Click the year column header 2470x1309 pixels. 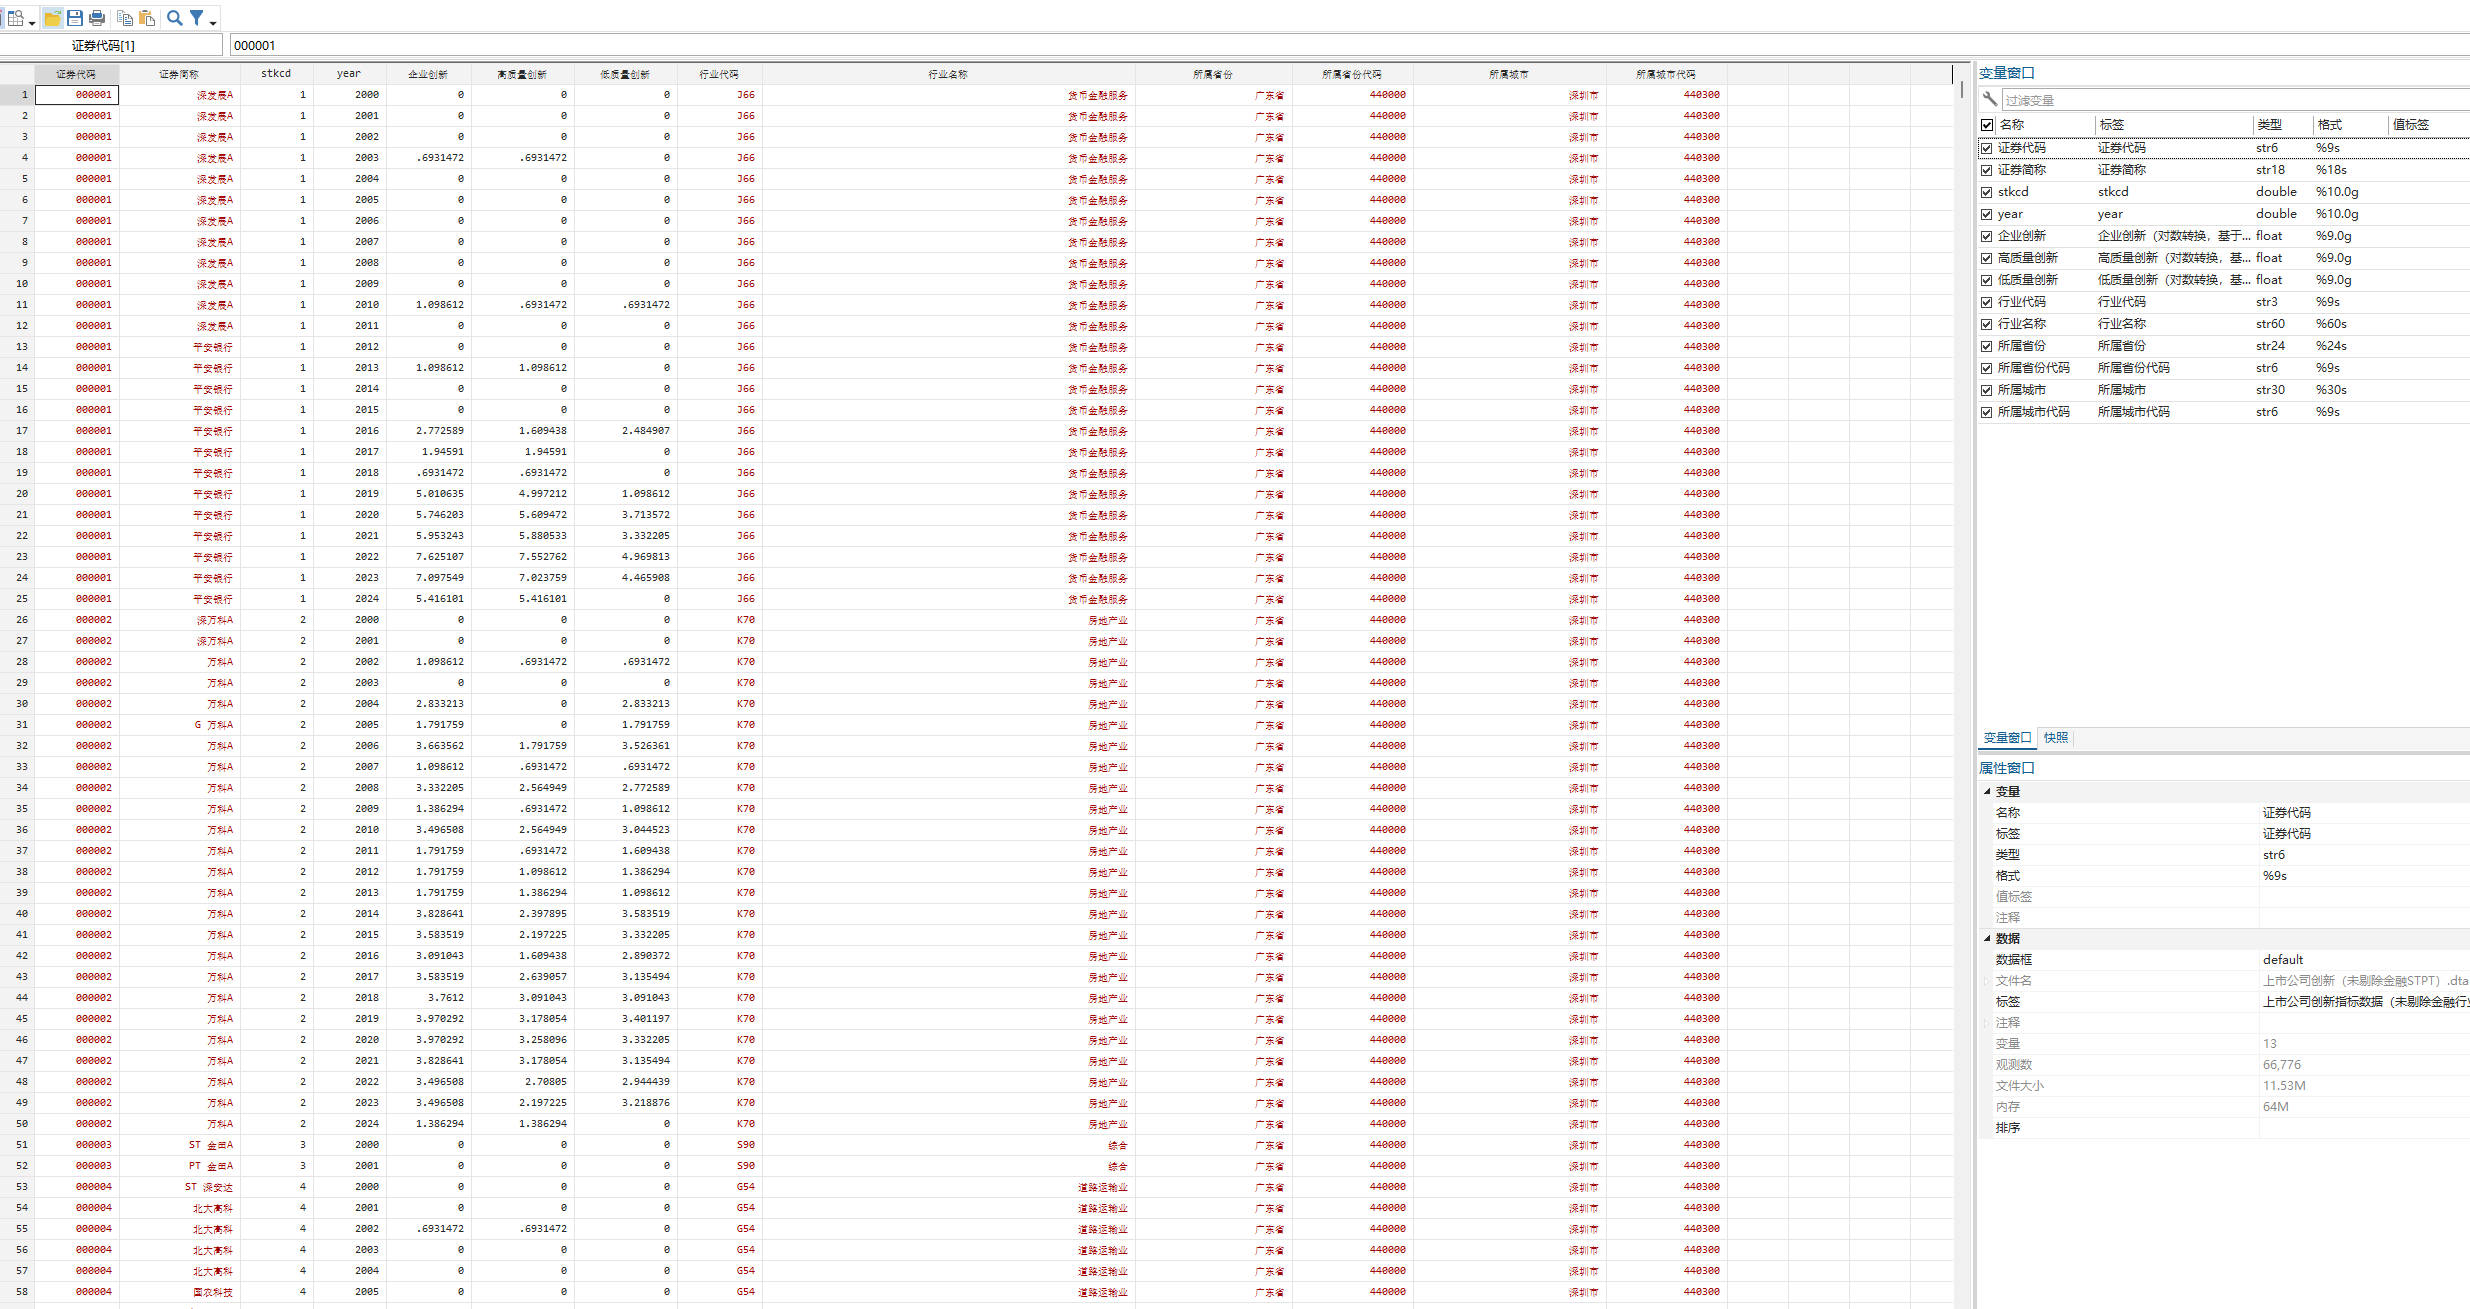point(348,74)
